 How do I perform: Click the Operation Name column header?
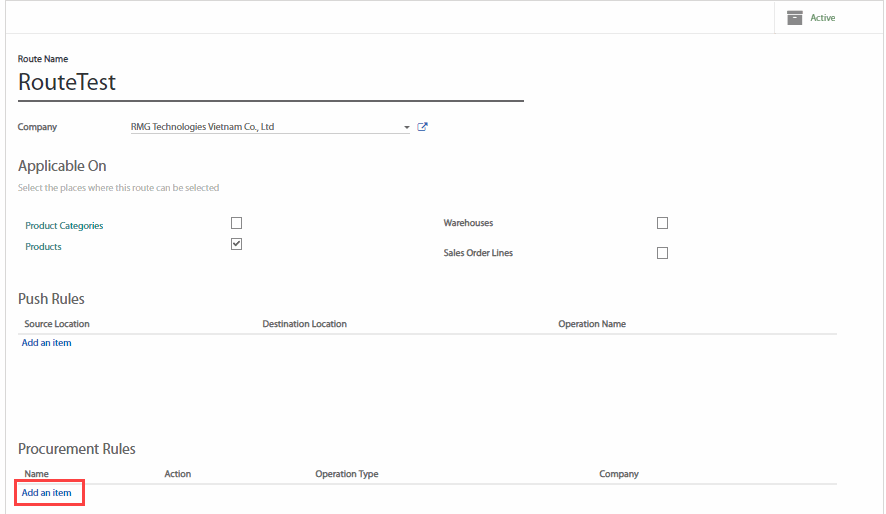(592, 324)
